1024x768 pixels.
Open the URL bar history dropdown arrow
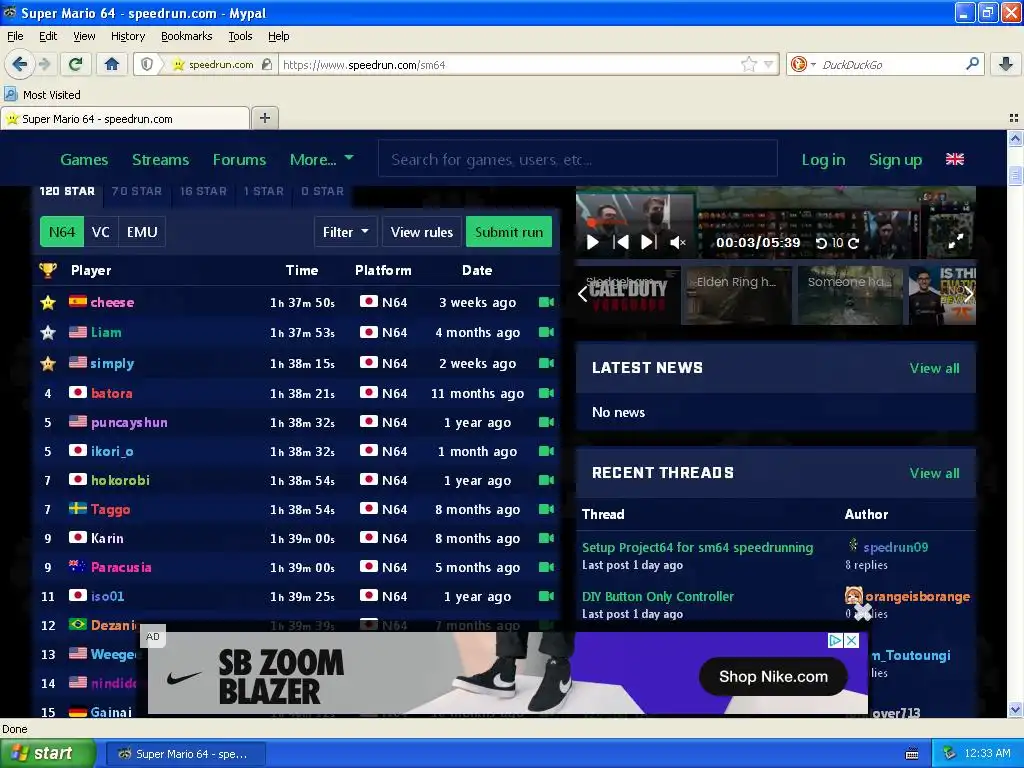(x=769, y=64)
